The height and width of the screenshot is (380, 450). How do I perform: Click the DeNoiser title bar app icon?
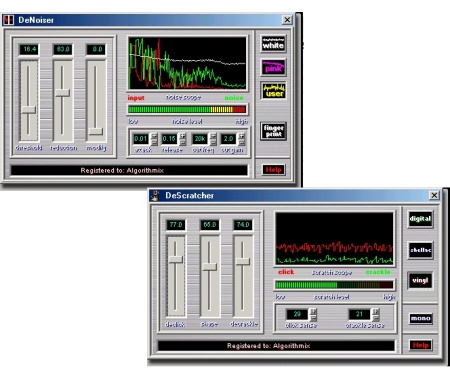8,20
